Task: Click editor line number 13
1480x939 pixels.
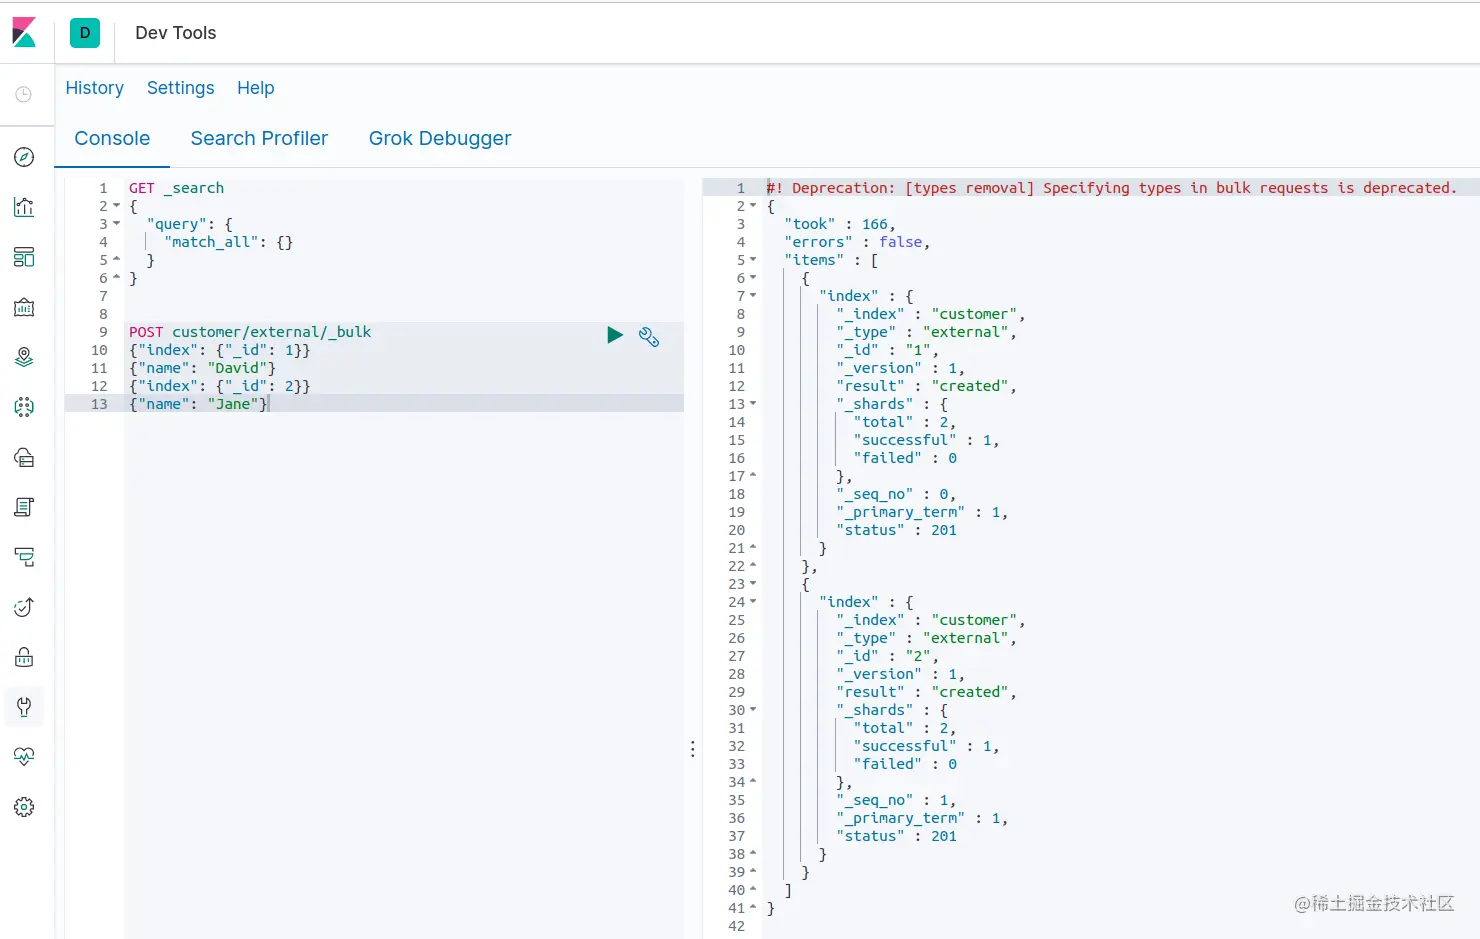Action: tap(99, 404)
